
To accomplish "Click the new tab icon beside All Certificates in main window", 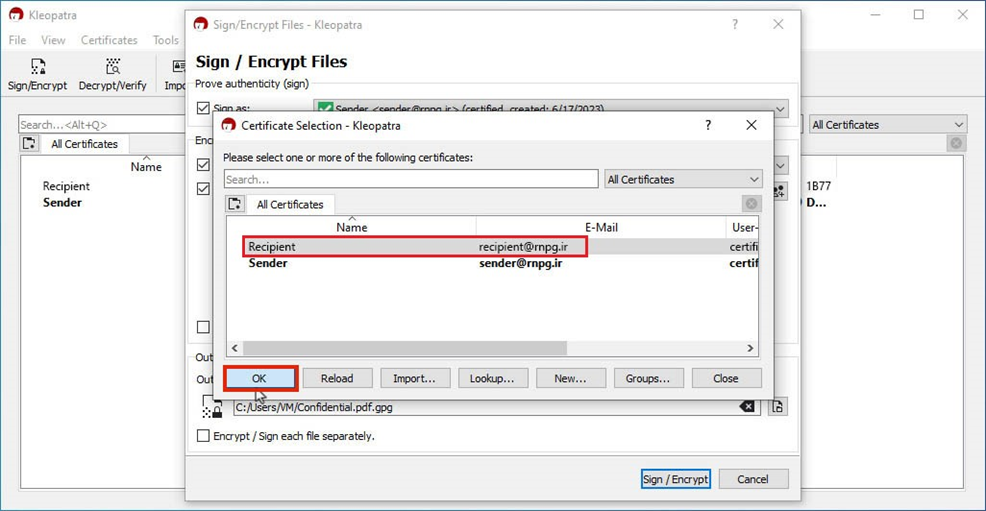I will pyautogui.click(x=29, y=143).
